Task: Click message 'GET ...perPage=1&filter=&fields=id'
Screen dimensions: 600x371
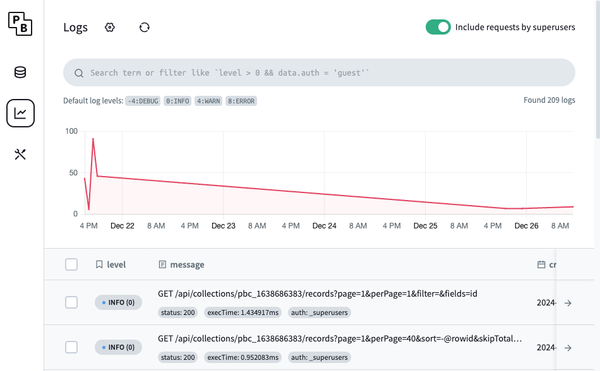Action: pyautogui.click(x=318, y=294)
